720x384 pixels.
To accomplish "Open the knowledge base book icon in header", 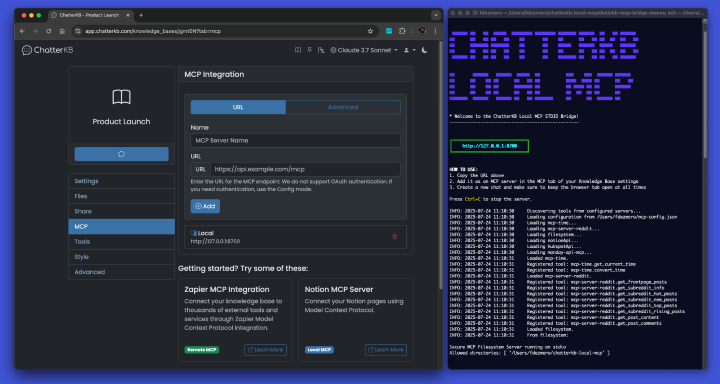I will click(x=298, y=50).
